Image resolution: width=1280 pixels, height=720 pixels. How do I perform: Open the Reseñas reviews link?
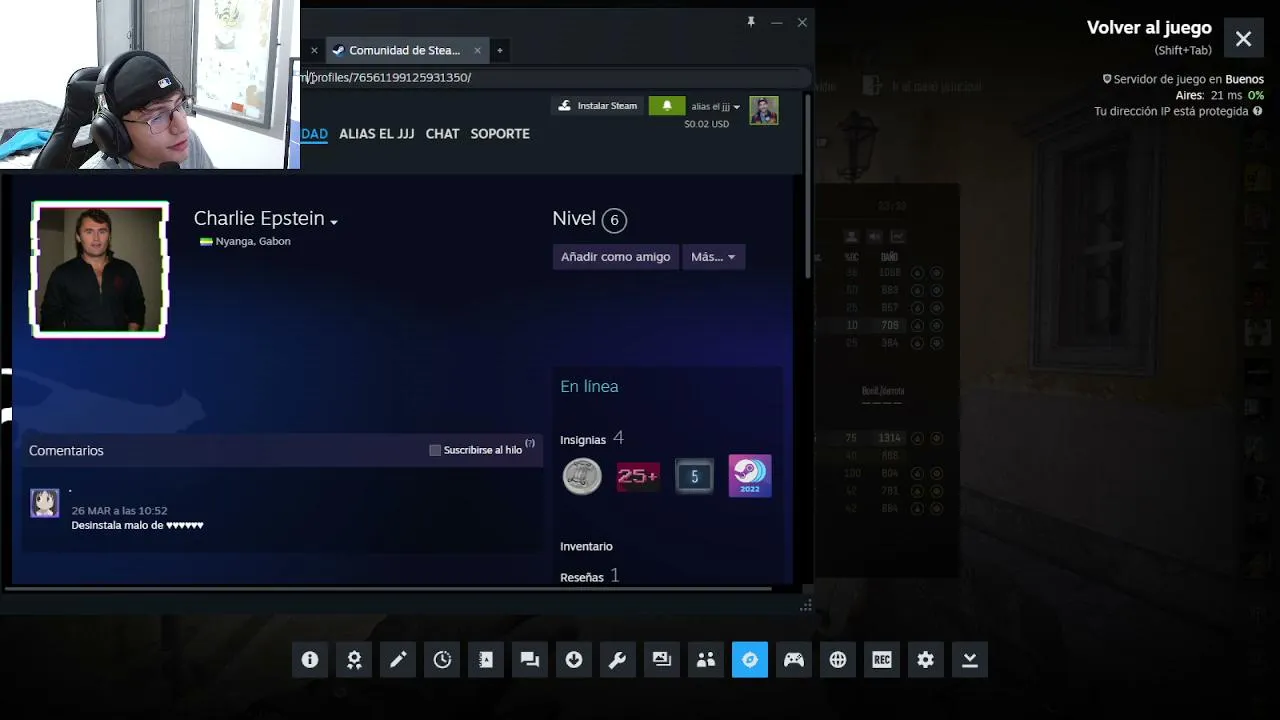(582, 577)
